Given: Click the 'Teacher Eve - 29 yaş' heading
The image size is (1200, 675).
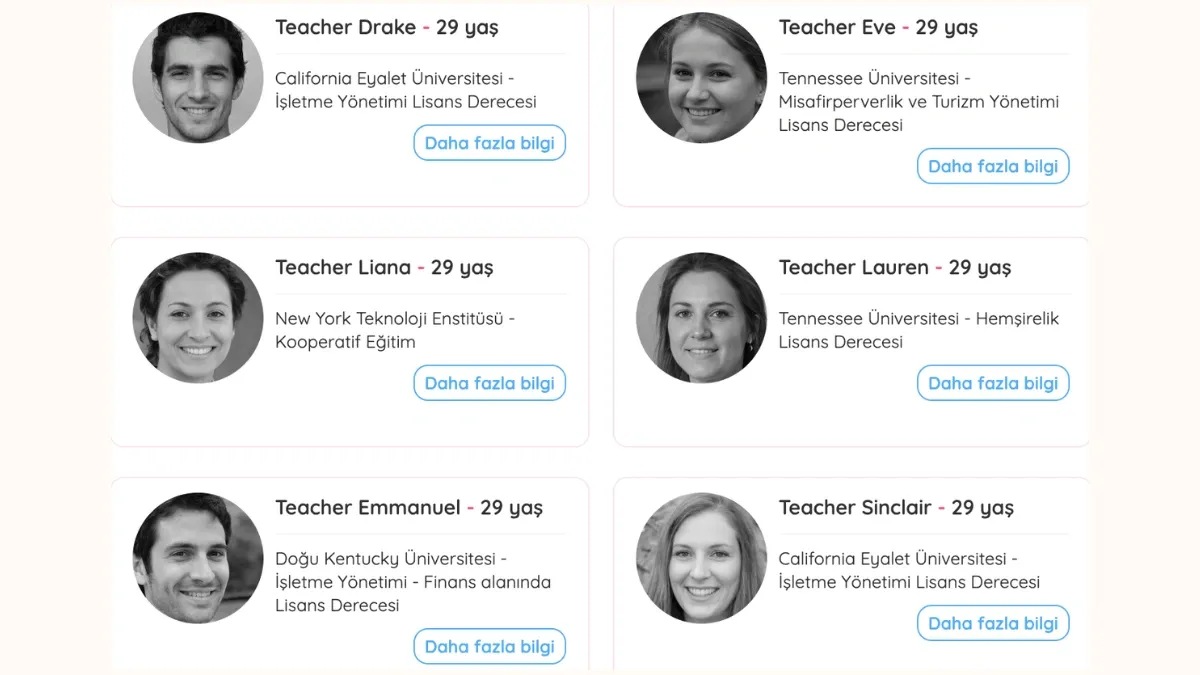Looking at the screenshot, I should click(879, 28).
